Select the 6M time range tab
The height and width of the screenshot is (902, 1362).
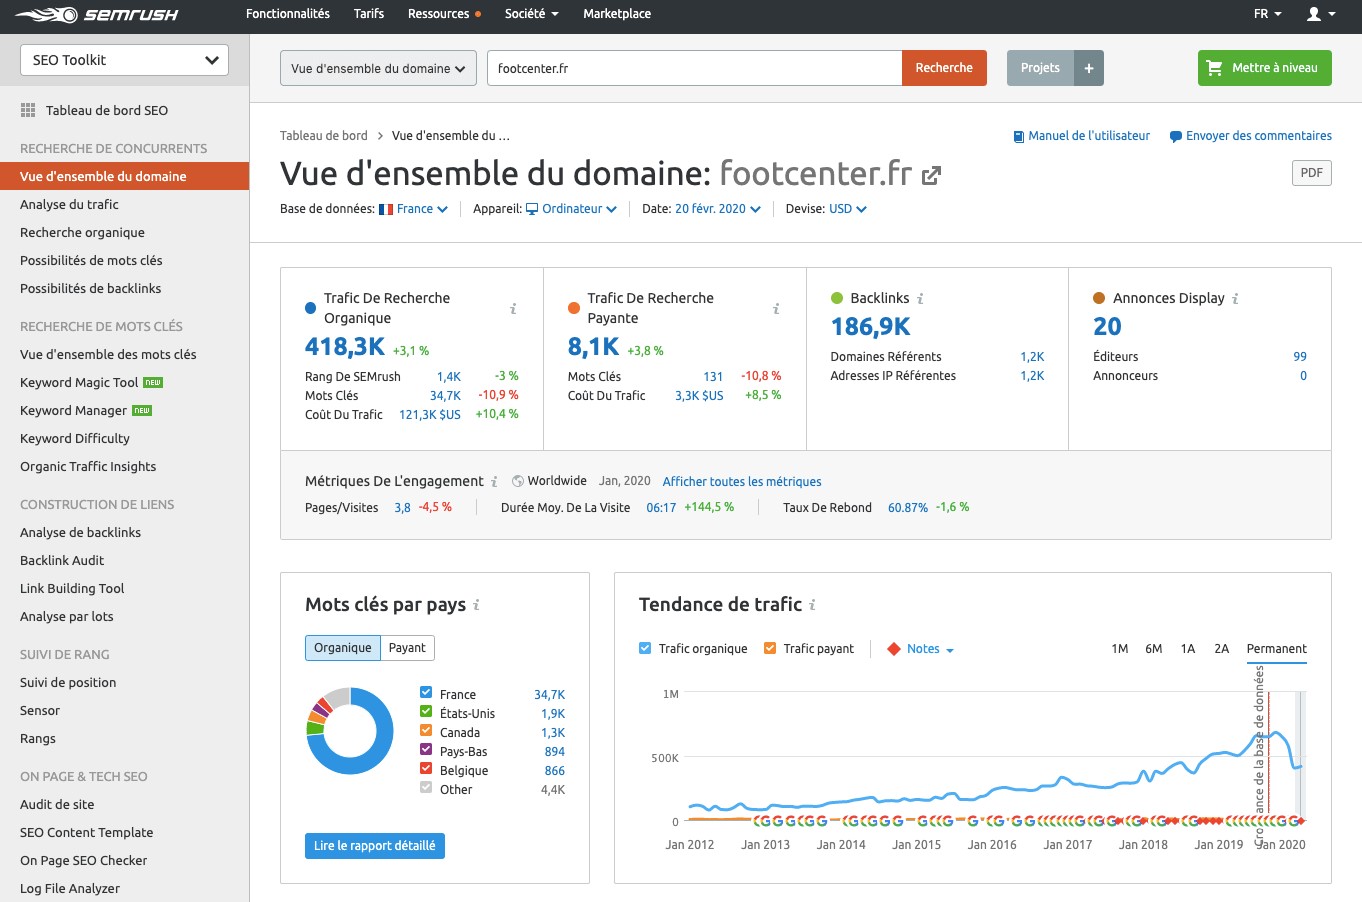pyautogui.click(x=1154, y=649)
